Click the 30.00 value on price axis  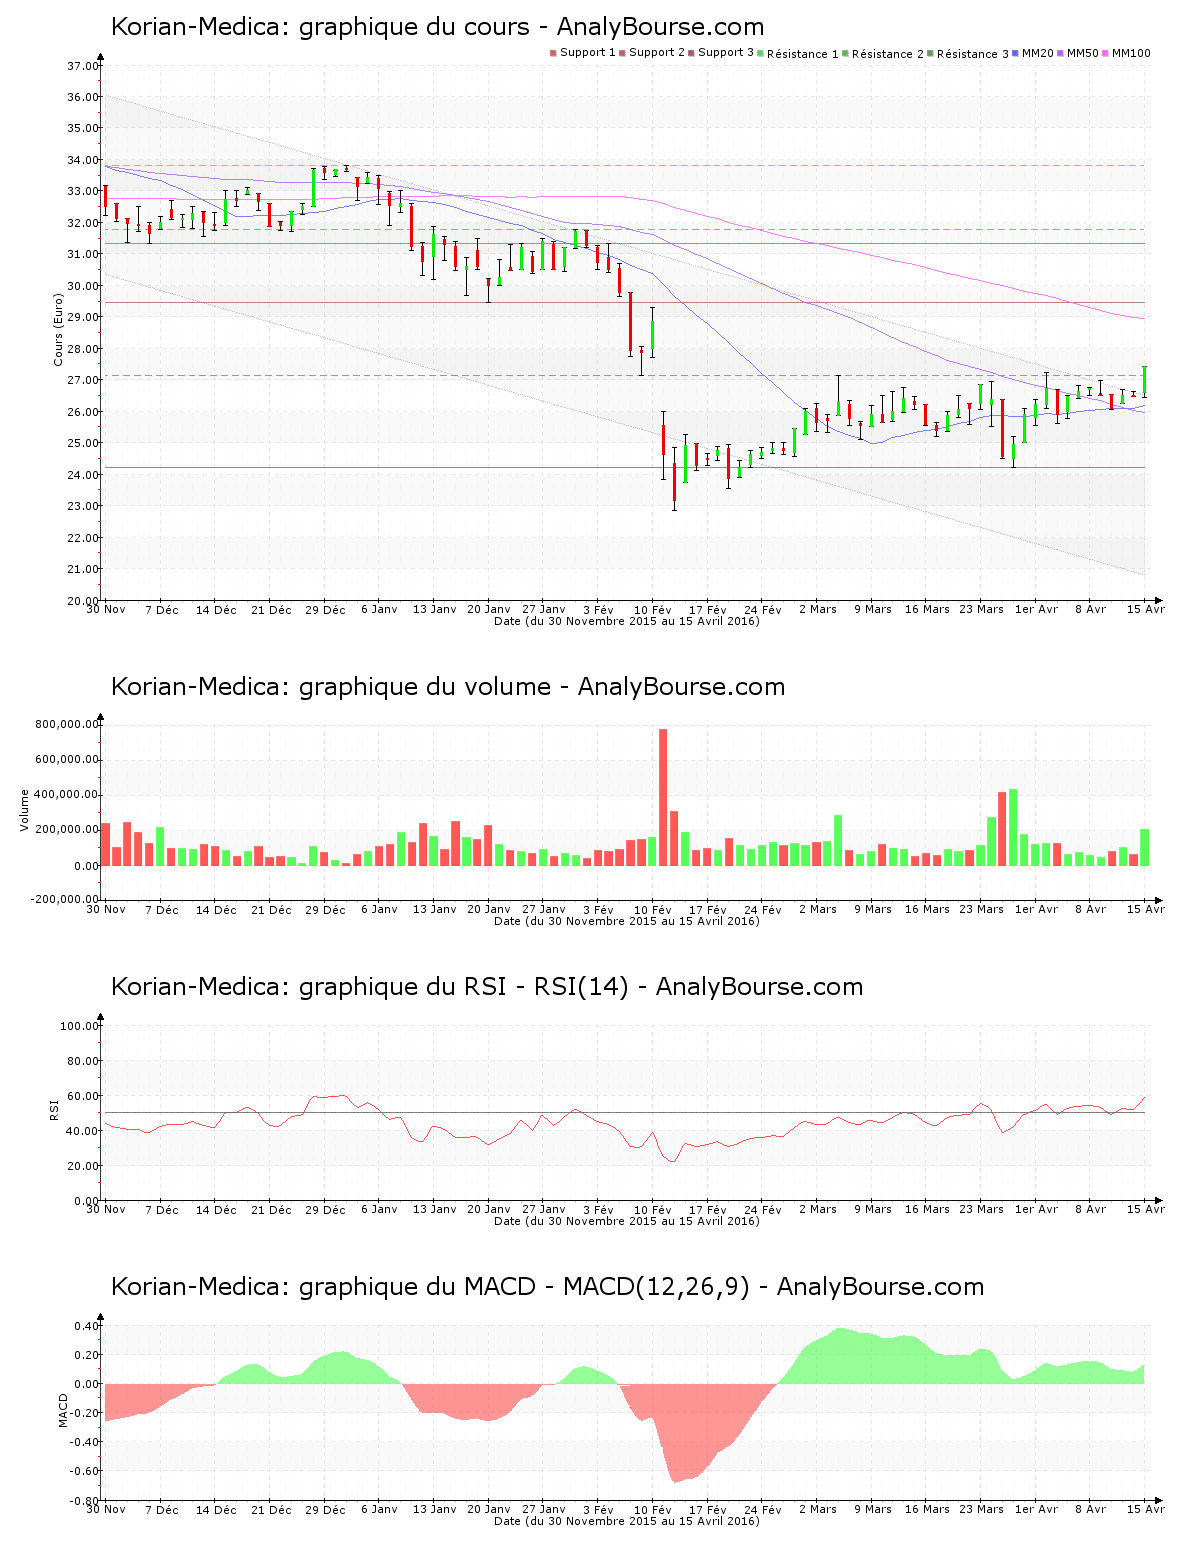(82, 286)
